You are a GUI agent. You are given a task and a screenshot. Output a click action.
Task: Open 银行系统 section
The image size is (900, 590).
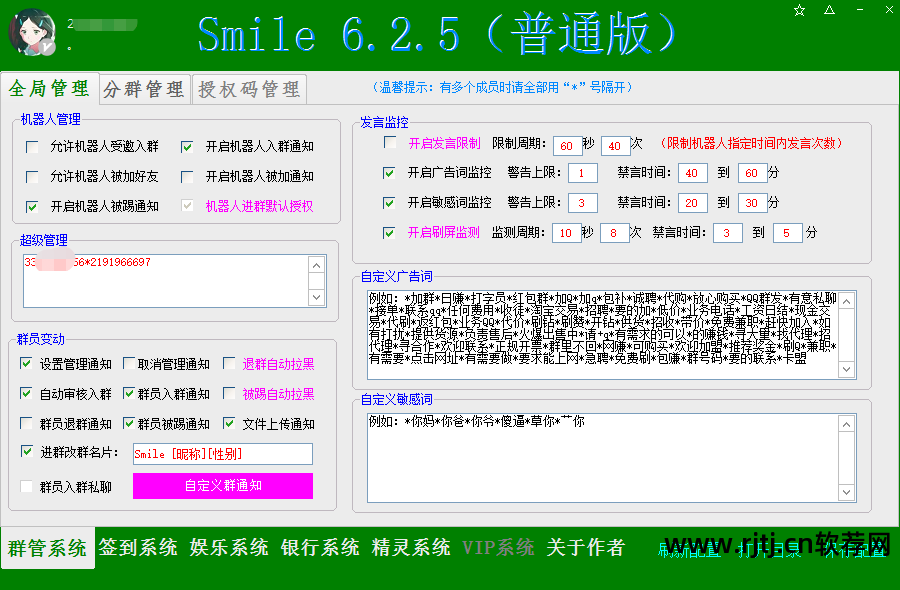tap(320, 547)
